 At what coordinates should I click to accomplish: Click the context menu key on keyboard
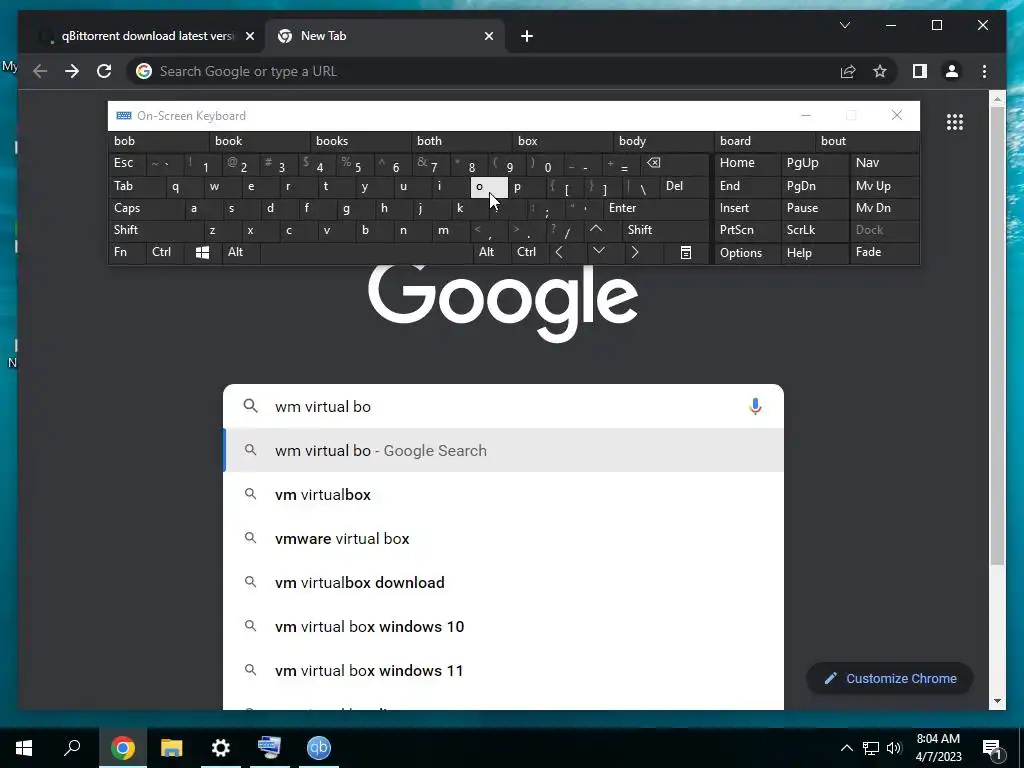[686, 253]
